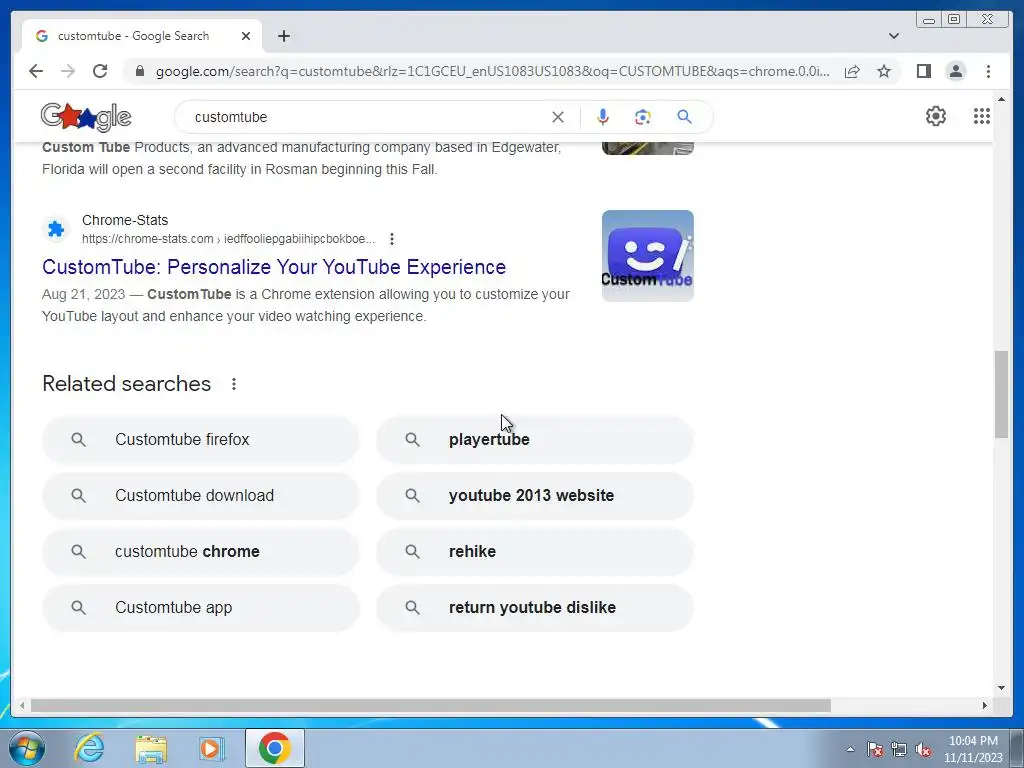Open more options for Chrome-Stats result
Screen dimensions: 1024x768
click(392, 239)
